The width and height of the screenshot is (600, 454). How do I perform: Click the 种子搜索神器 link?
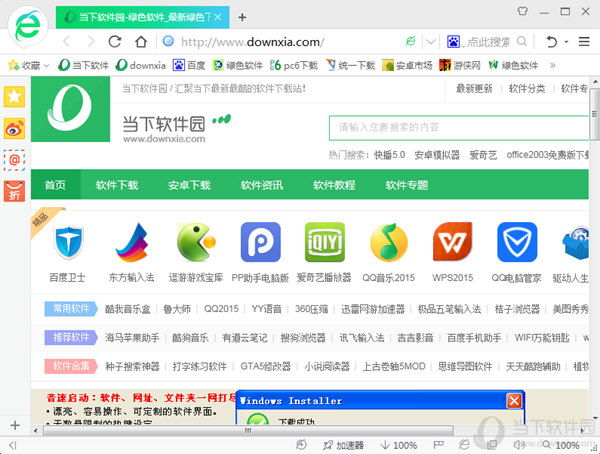coord(132,366)
